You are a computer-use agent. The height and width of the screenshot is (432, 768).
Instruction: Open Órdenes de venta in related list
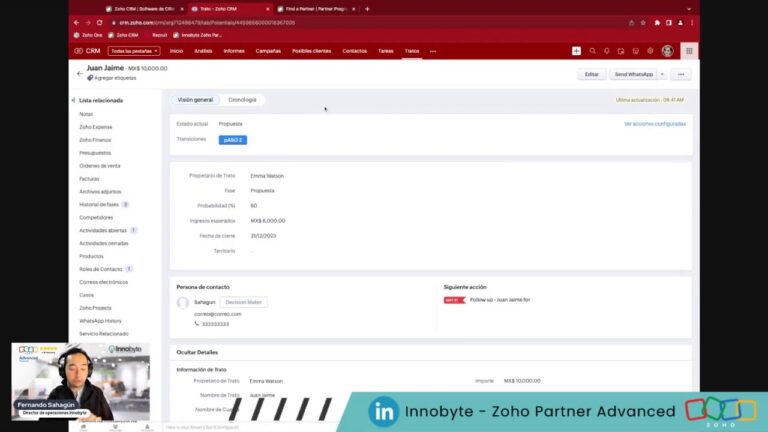tap(99, 166)
